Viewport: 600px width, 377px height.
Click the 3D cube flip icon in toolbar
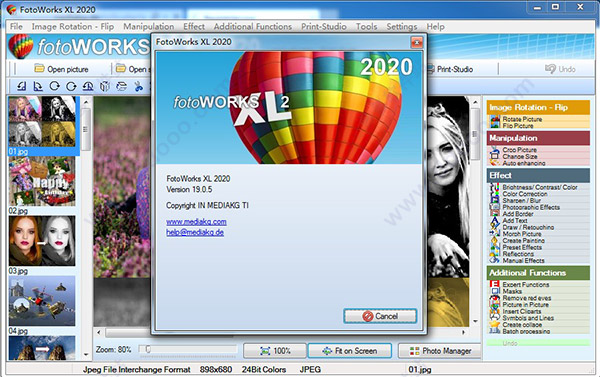click(105, 86)
